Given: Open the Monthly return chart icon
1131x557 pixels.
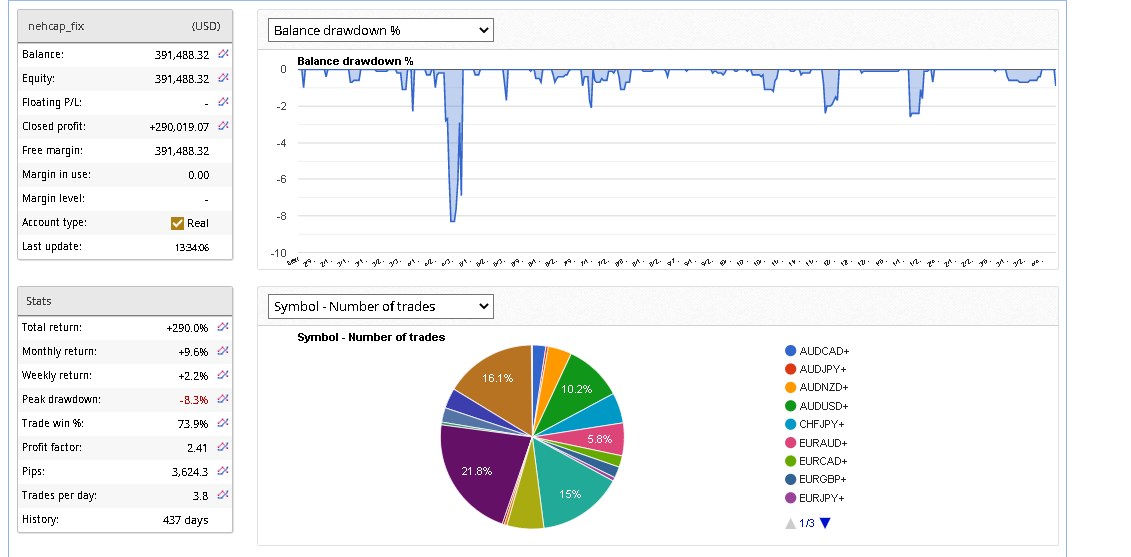Looking at the screenshot, I should (x=223, y=351).
